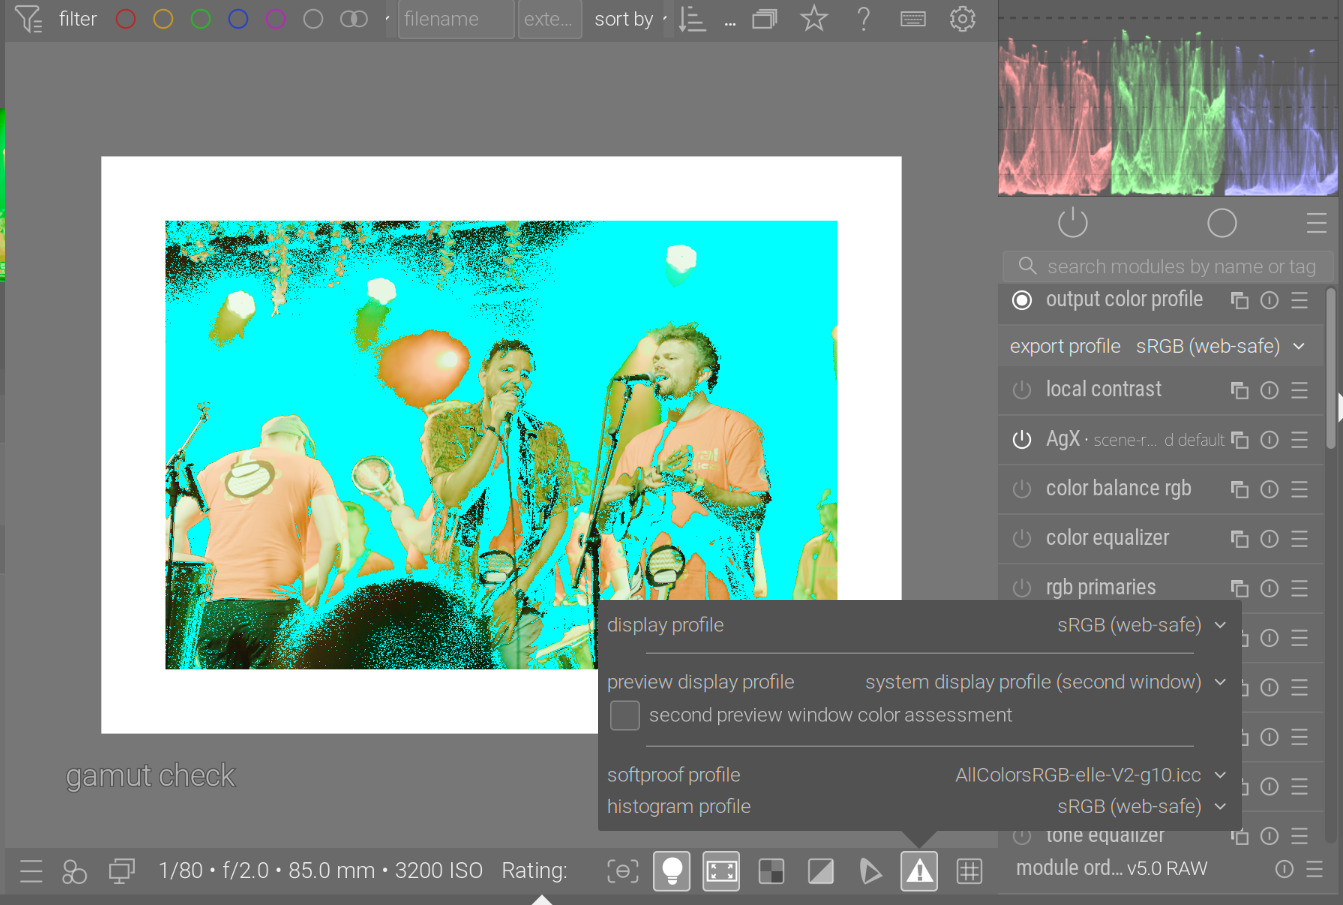The height and width of the screenshot is (905, 1343).
Task: Toggle the focus peaking icon
Action: 622,871
